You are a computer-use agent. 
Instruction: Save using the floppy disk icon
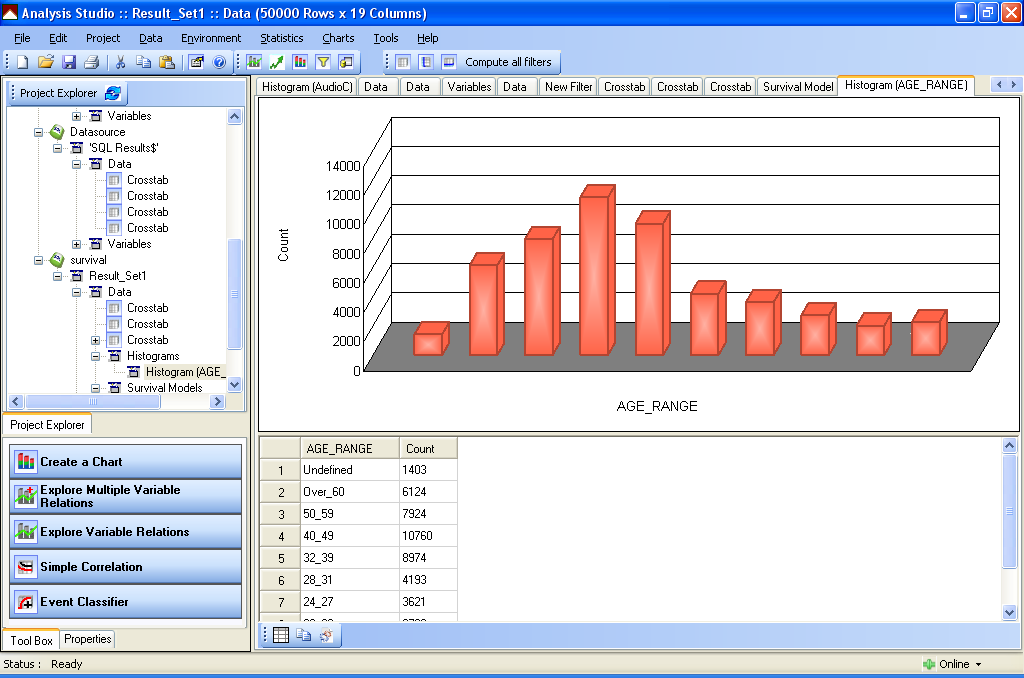click(x=69, y=62)
